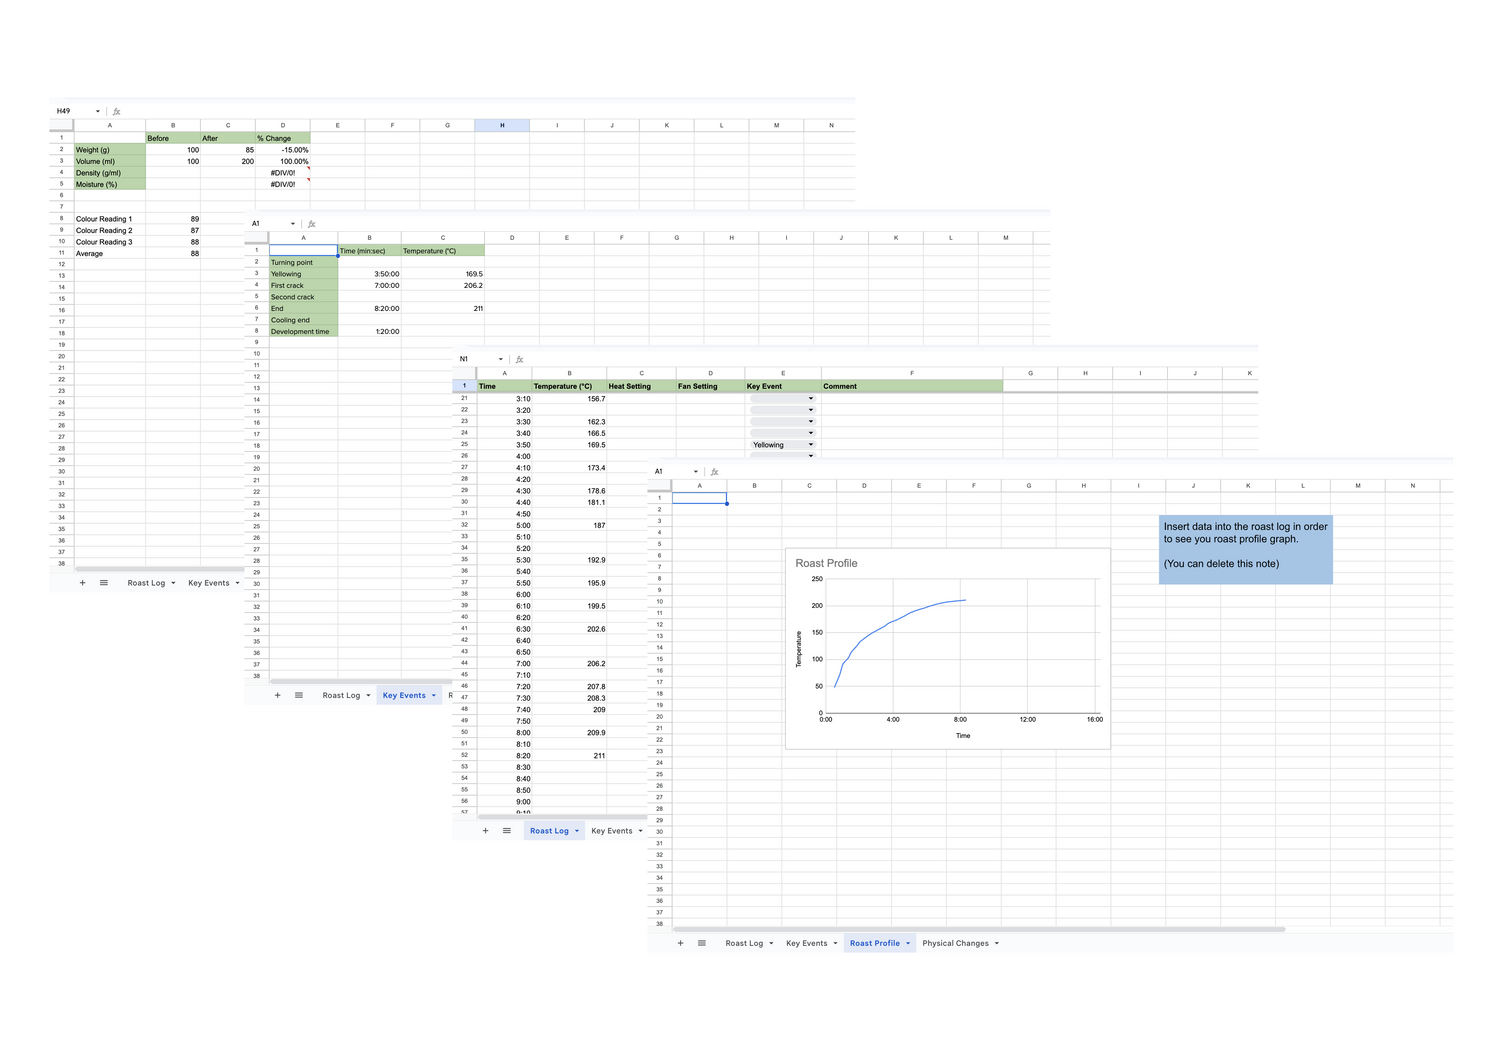Select the blue instruction note box
This screenshot has height=1041, width=1500.
[x=1244, y=549]
